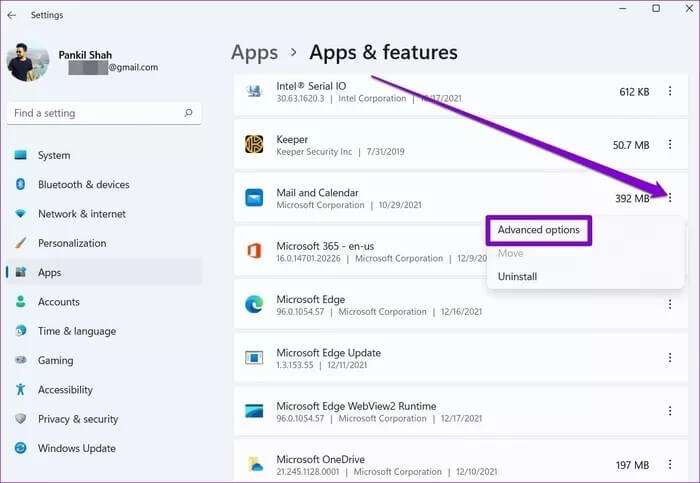
Task: Click Apps in the breadcrumb heading
Action: click(x=254, y=53)
